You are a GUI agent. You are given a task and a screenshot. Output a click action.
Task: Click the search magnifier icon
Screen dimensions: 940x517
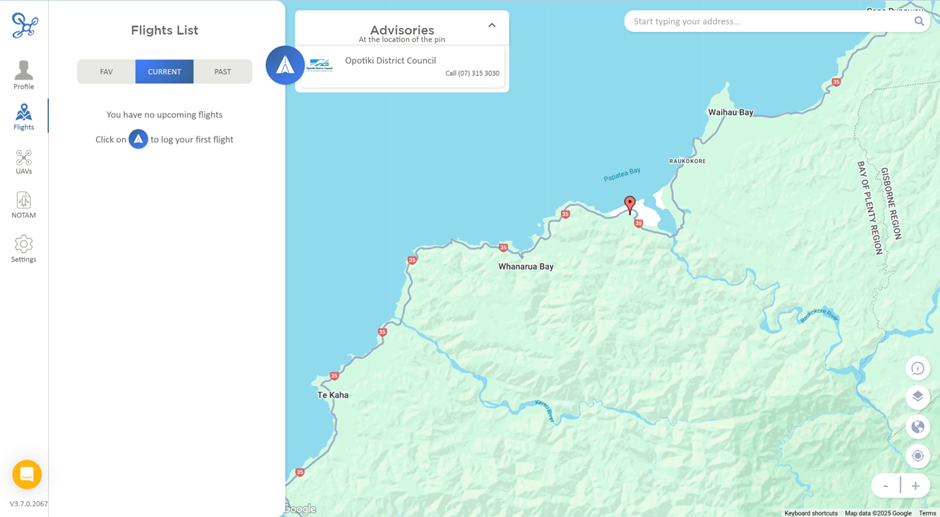click(x=919, y=21)
